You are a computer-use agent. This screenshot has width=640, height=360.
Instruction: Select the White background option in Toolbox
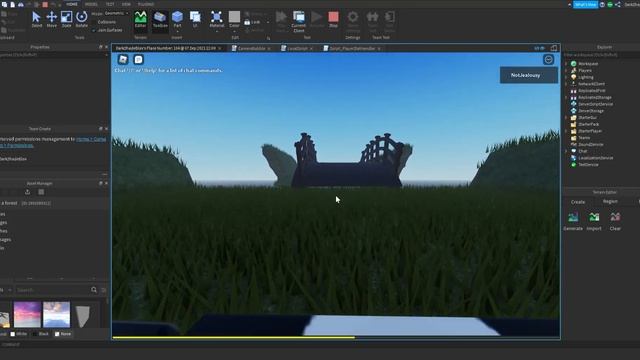[18, 334]
